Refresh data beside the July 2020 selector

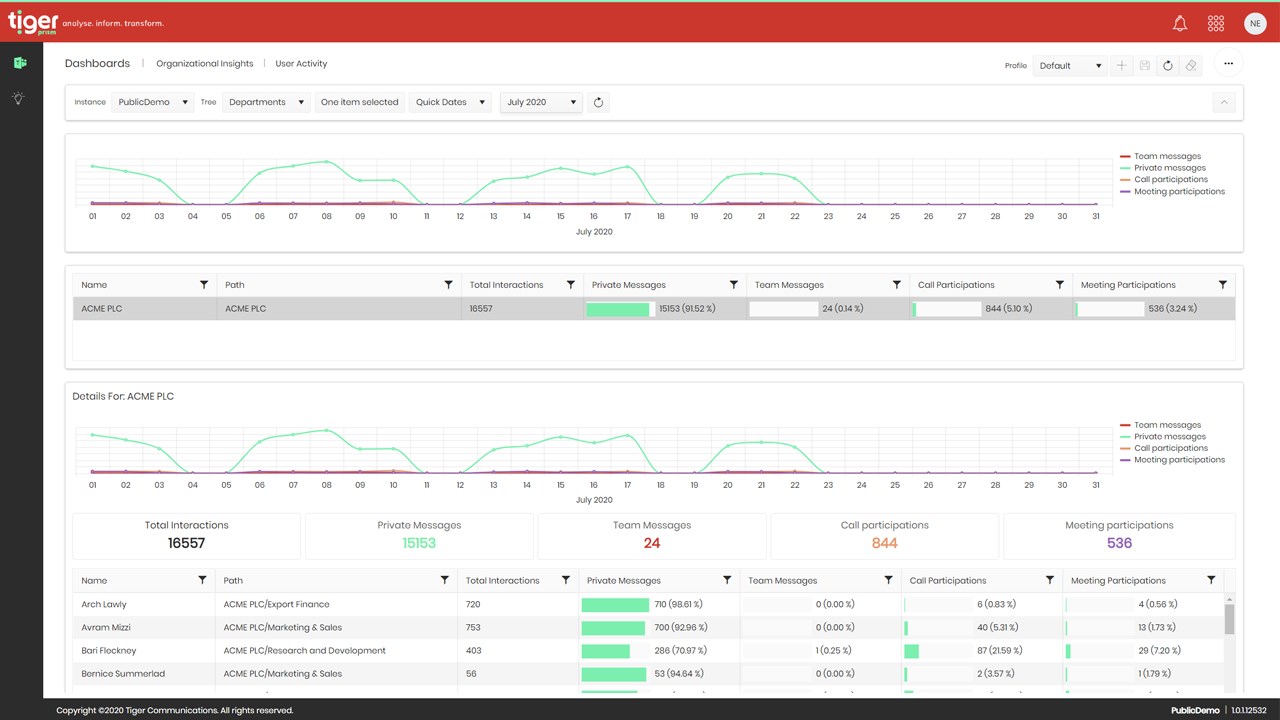[598, 102]
